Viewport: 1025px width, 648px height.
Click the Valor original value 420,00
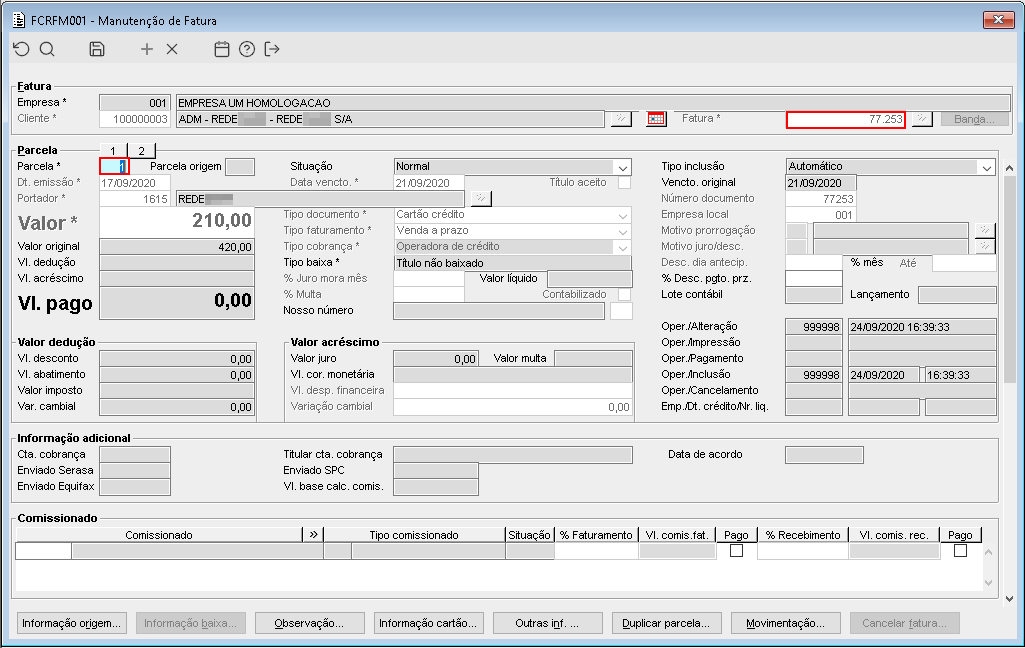(x=176, y=247)
